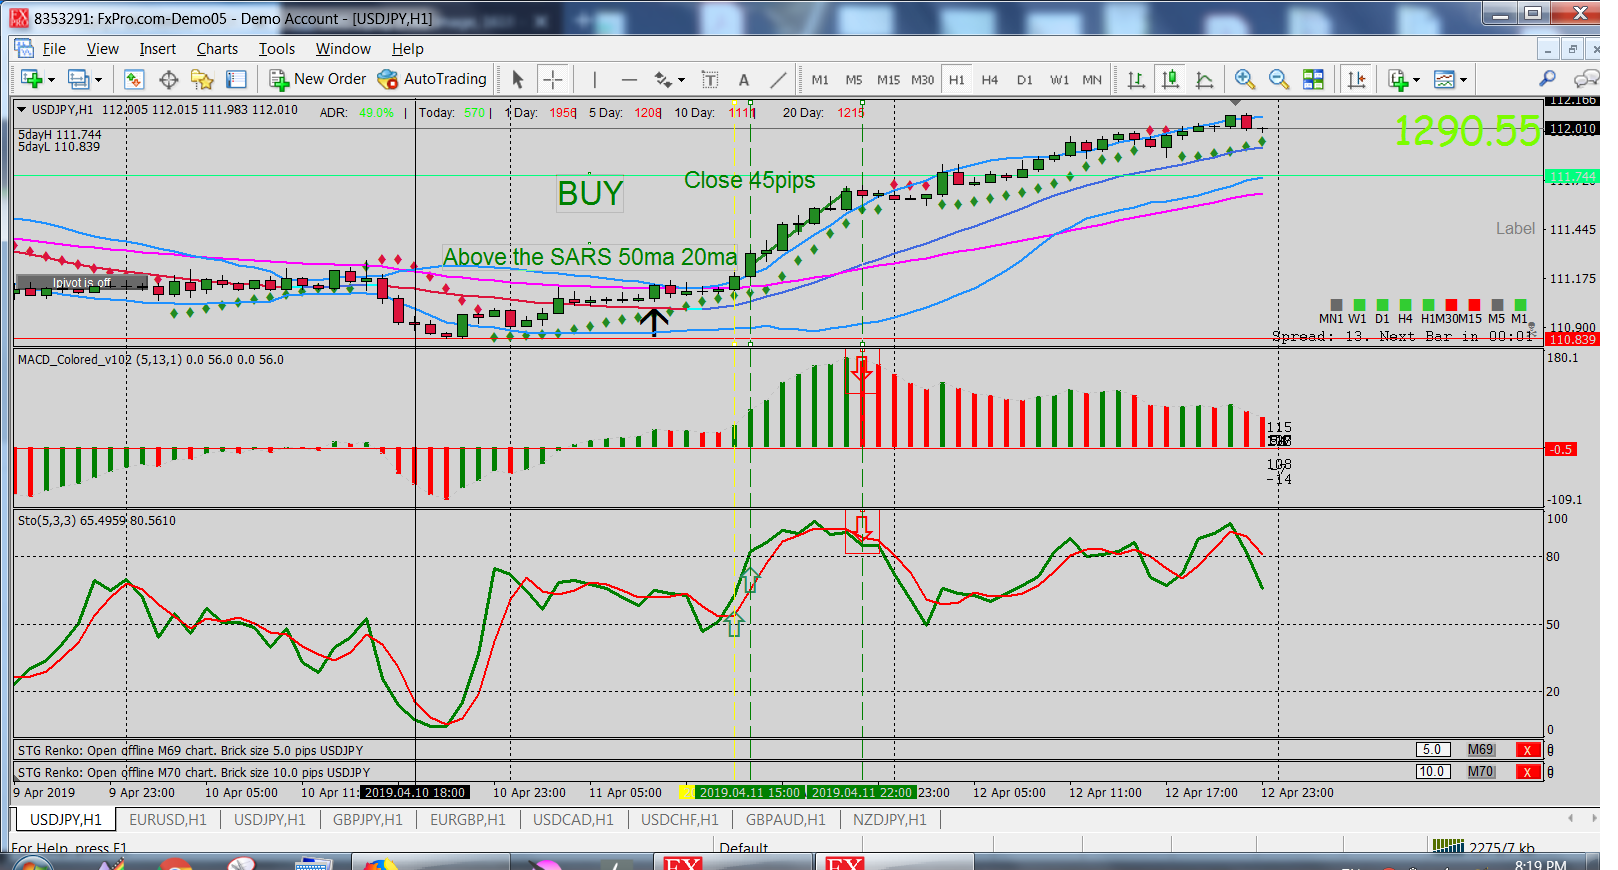1618x870 pixels.
Task: Select the cursor arrow tool
Action: [x=517, y=79]
